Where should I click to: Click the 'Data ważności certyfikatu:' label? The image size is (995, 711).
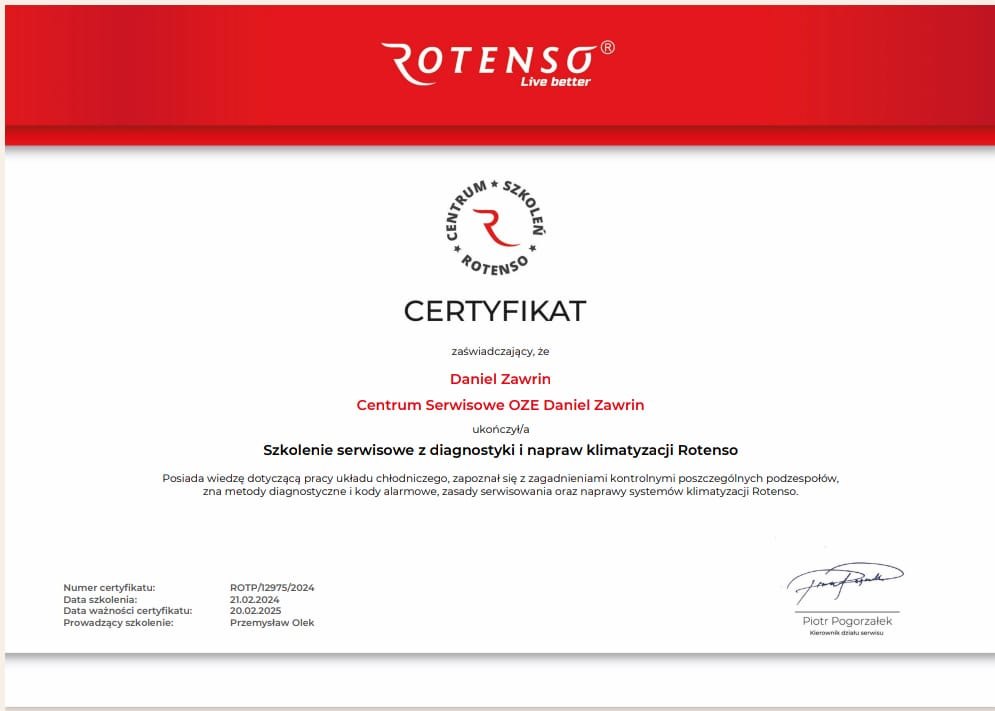128,611
